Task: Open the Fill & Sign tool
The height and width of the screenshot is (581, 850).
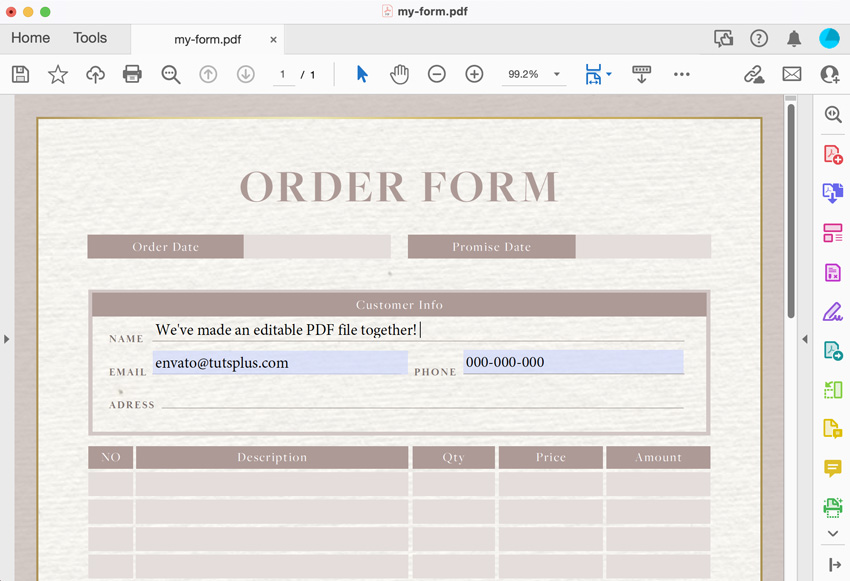Action: [x=832, y=311]
